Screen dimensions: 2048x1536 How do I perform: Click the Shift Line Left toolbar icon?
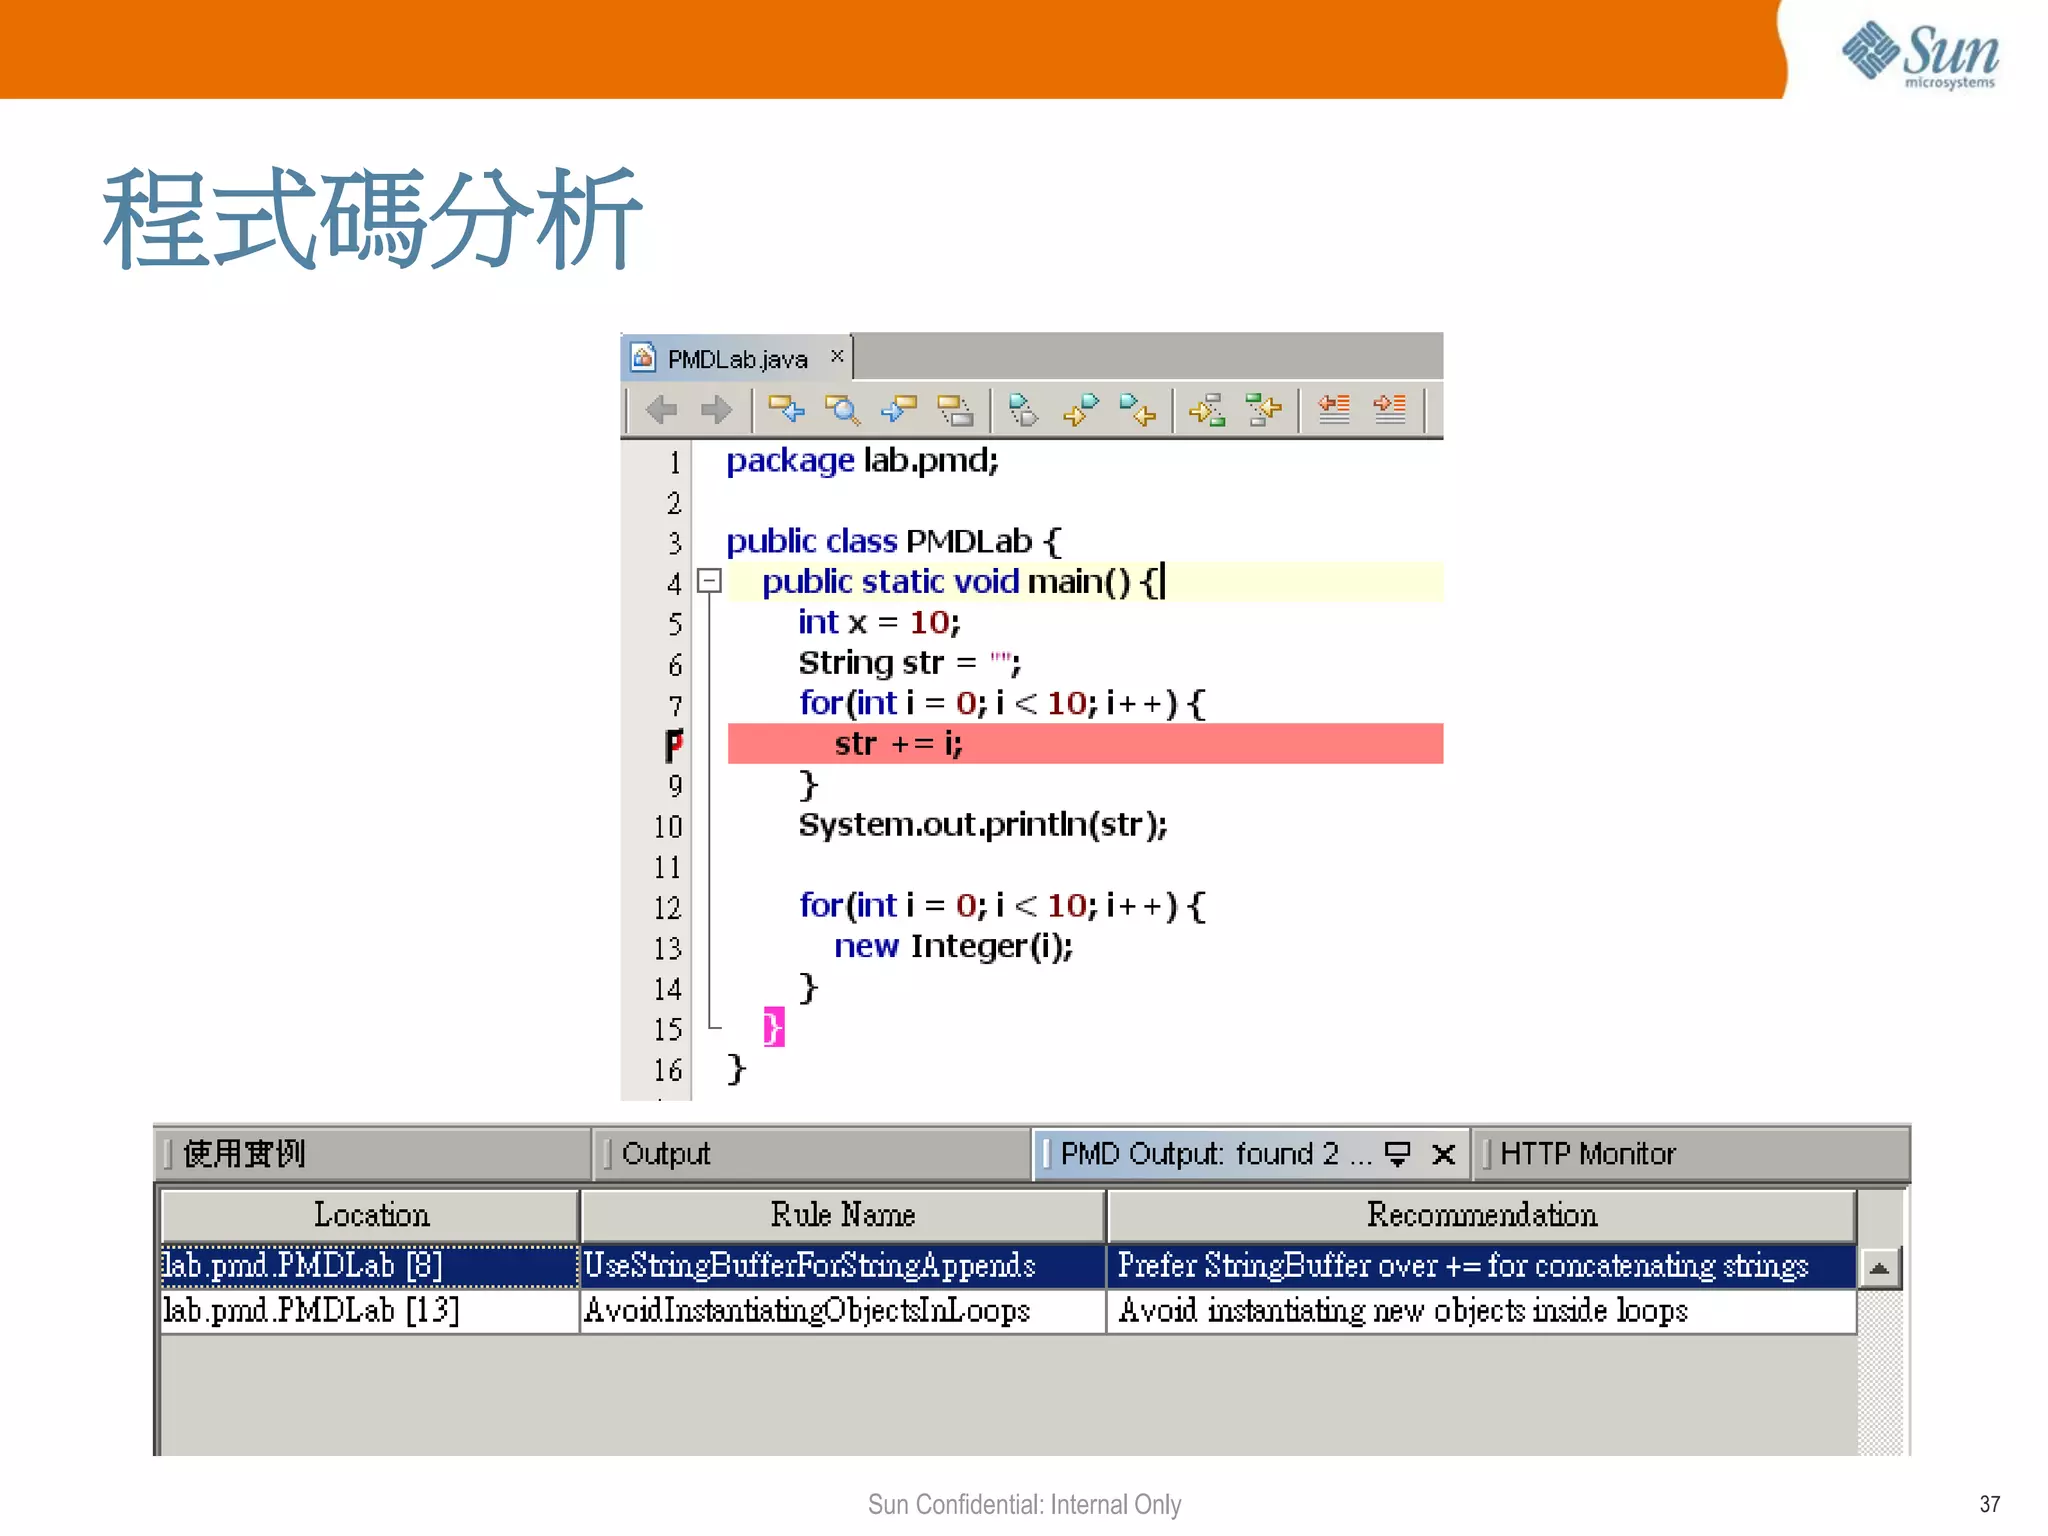coord(1333,409)
